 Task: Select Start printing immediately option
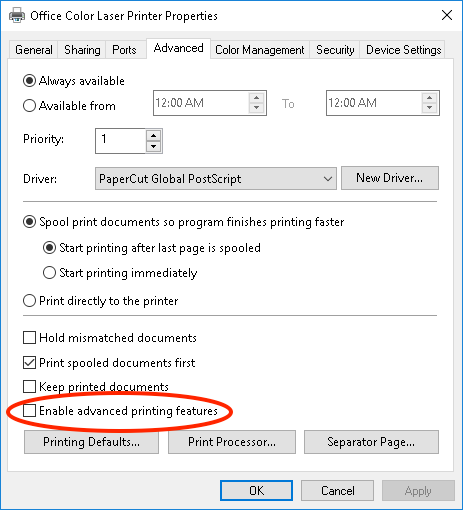pyautogui.click(x=49, y=273)
